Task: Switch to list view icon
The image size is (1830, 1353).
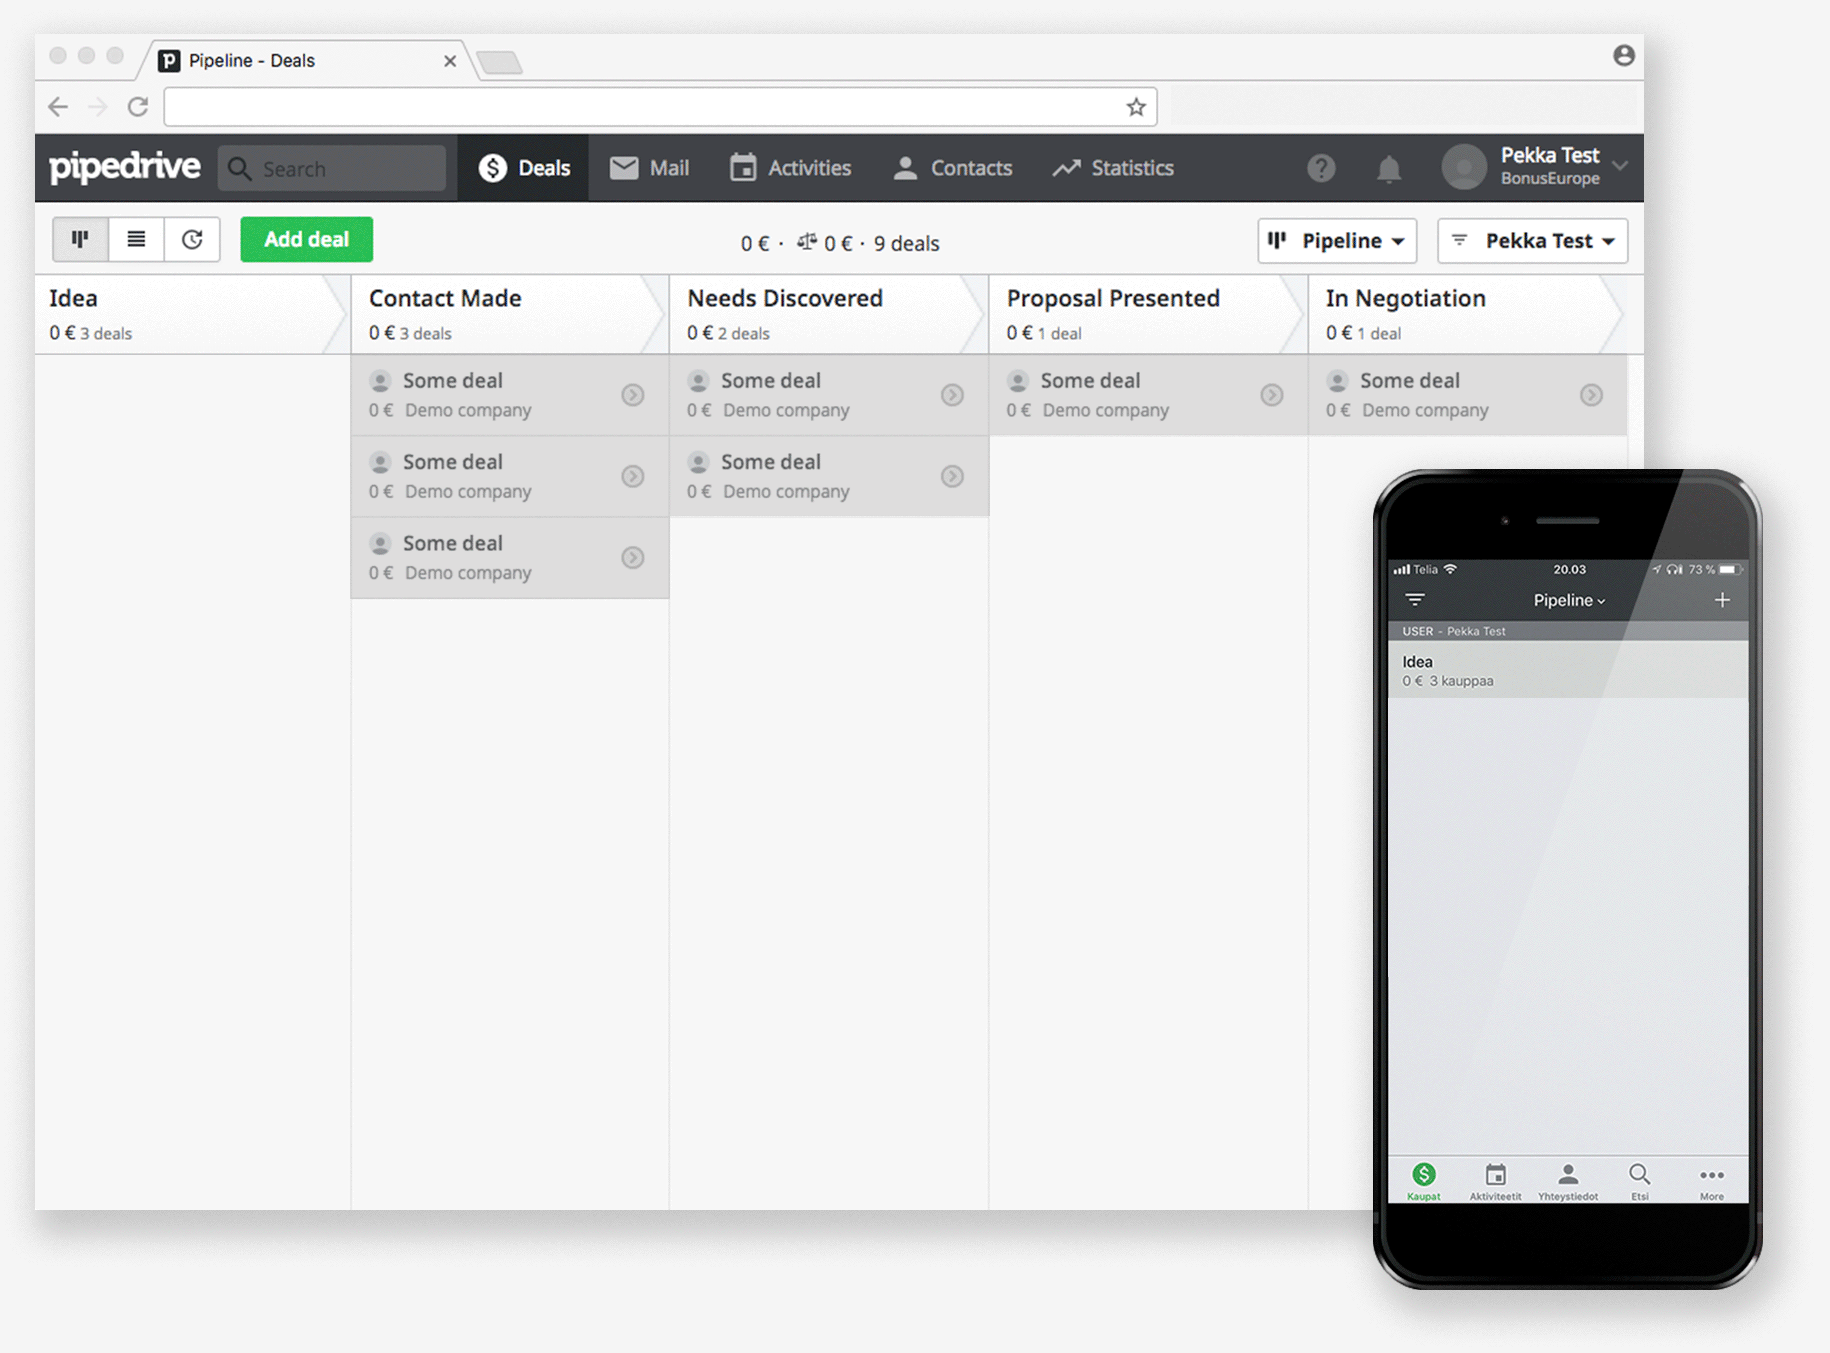Action: coord(136,239)
